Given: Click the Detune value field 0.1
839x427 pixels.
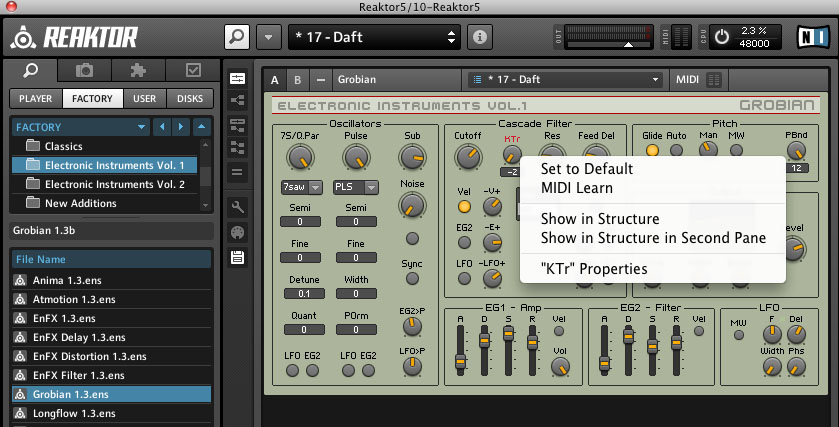Looking at the screenshot, I should point(304,294).
